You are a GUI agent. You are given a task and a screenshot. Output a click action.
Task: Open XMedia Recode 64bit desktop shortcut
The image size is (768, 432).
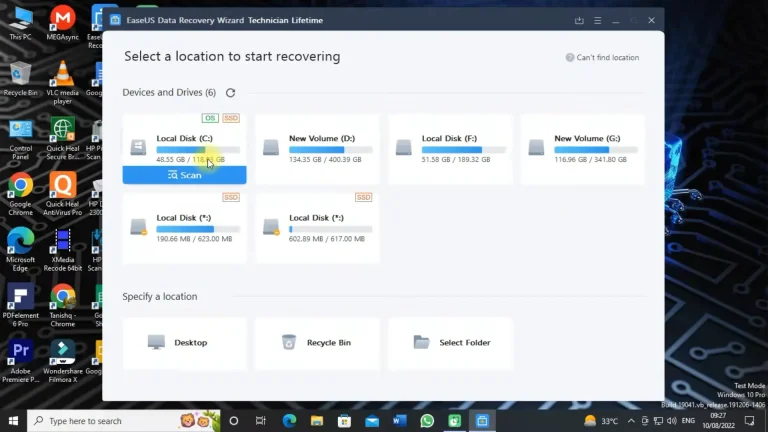click(63, 250)
